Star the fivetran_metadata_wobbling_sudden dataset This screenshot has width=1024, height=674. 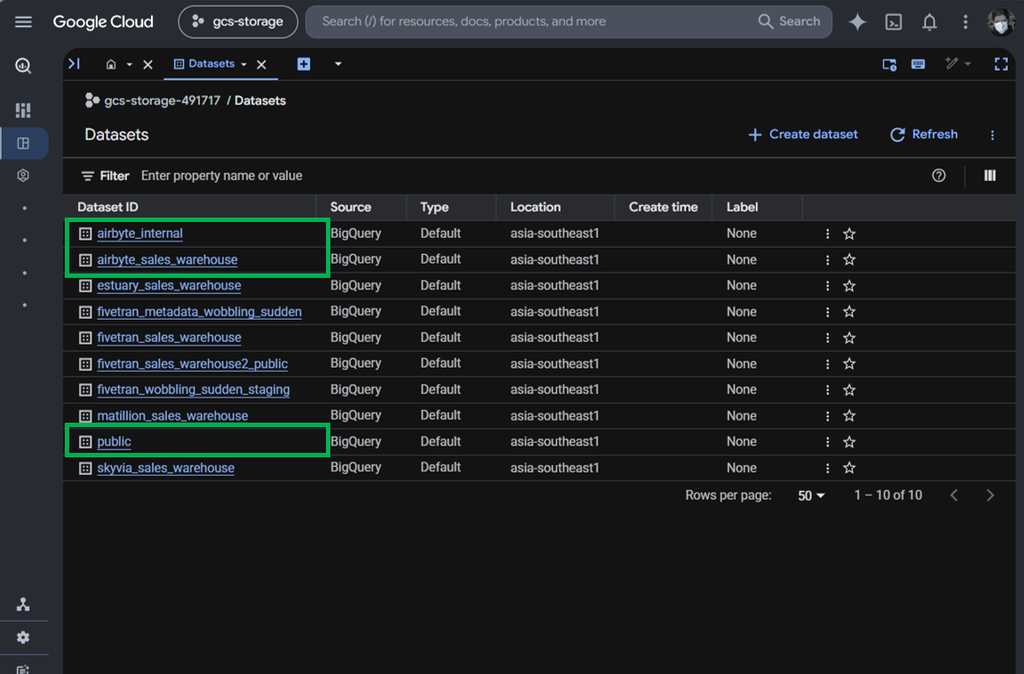pyautogui.click(x=849, y=312)
